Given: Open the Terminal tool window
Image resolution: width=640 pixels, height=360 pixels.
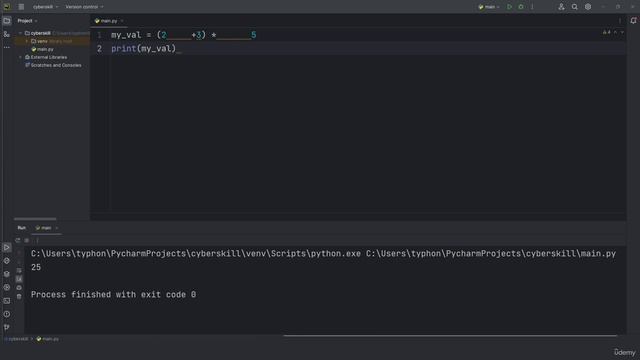Looking at the screenshot, I should pos(7,301).
